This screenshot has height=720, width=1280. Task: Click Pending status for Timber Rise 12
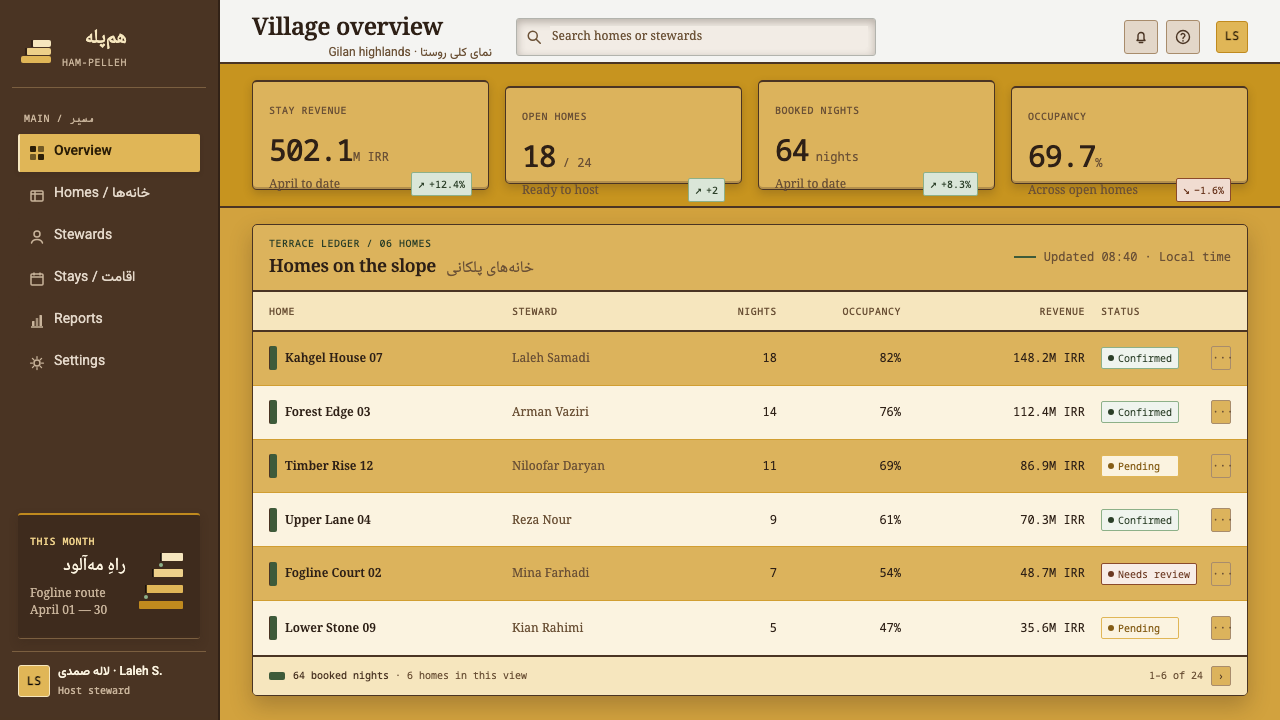tap(1140, 466)
